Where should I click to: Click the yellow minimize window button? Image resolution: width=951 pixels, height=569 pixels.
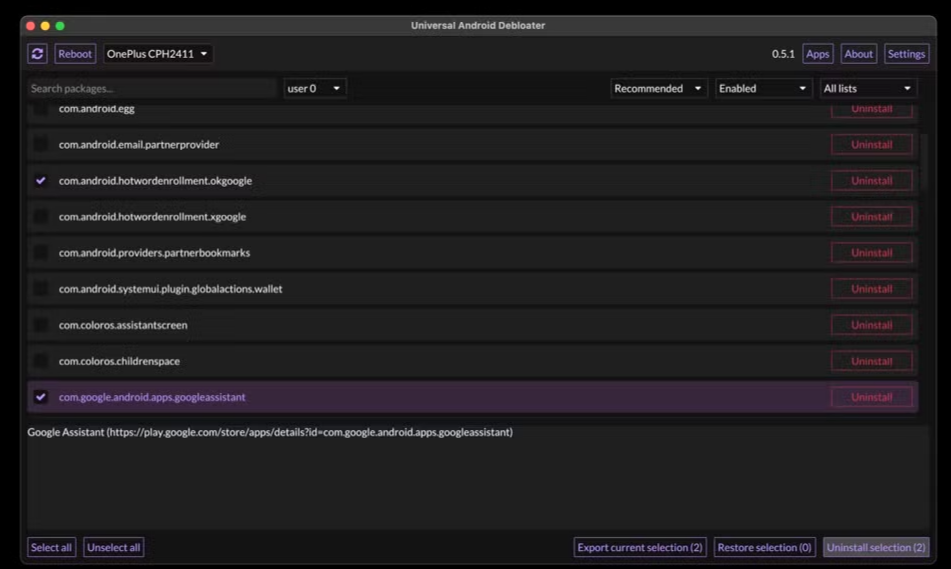point(45,25)
